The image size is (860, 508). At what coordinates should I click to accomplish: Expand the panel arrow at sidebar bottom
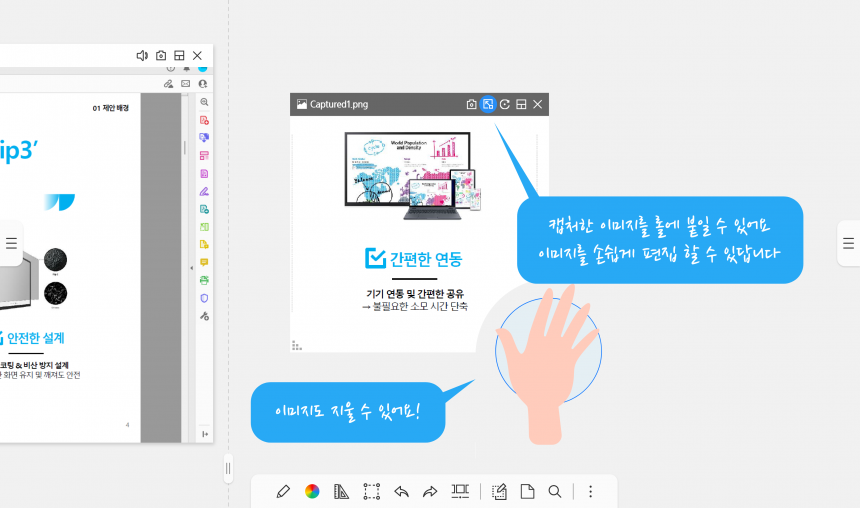(x=205, y=434)
